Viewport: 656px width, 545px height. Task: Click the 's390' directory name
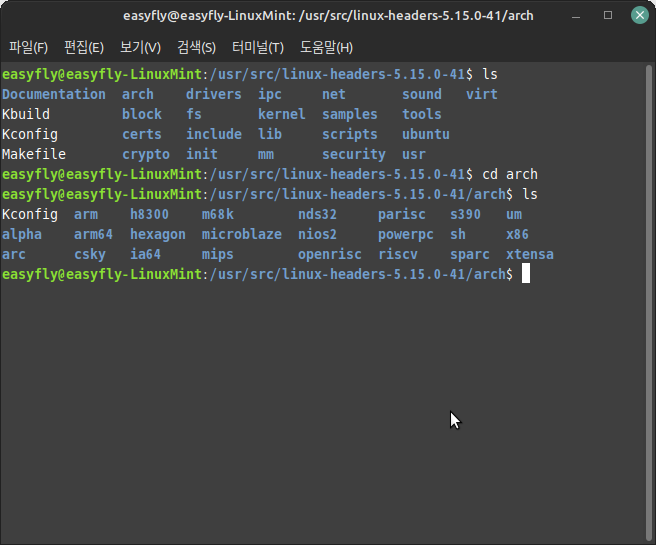click(x=466, y=214)
